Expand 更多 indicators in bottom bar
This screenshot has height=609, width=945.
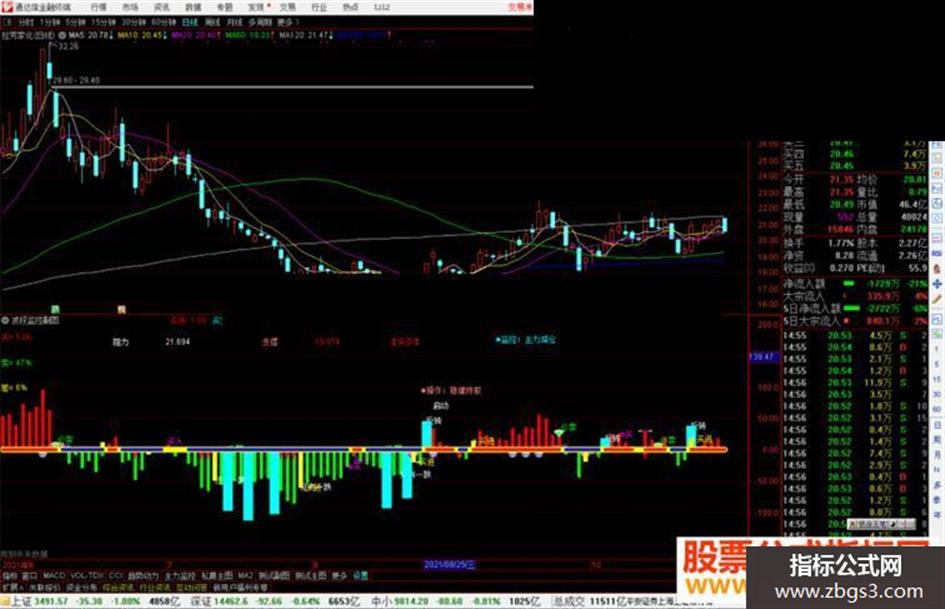click(x=340, y=576)
